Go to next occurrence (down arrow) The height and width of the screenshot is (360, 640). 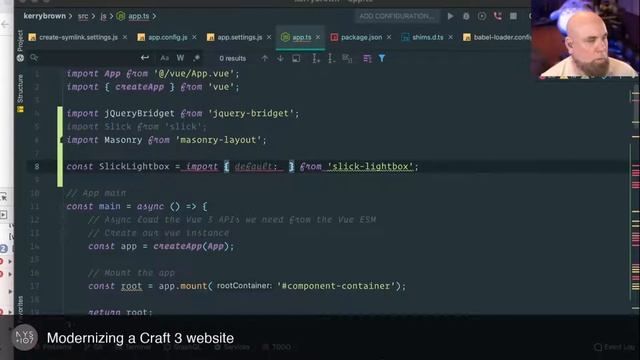(280, 58)
